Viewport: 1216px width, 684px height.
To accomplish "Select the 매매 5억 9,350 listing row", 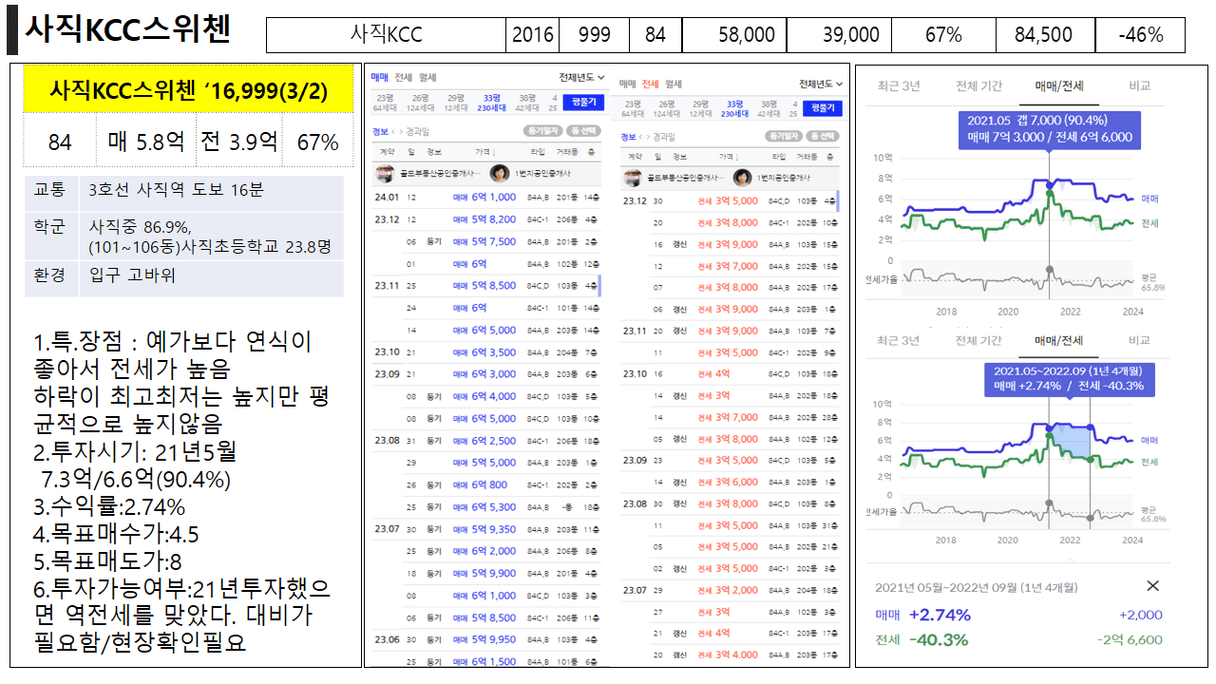I will tap(487, 529).
